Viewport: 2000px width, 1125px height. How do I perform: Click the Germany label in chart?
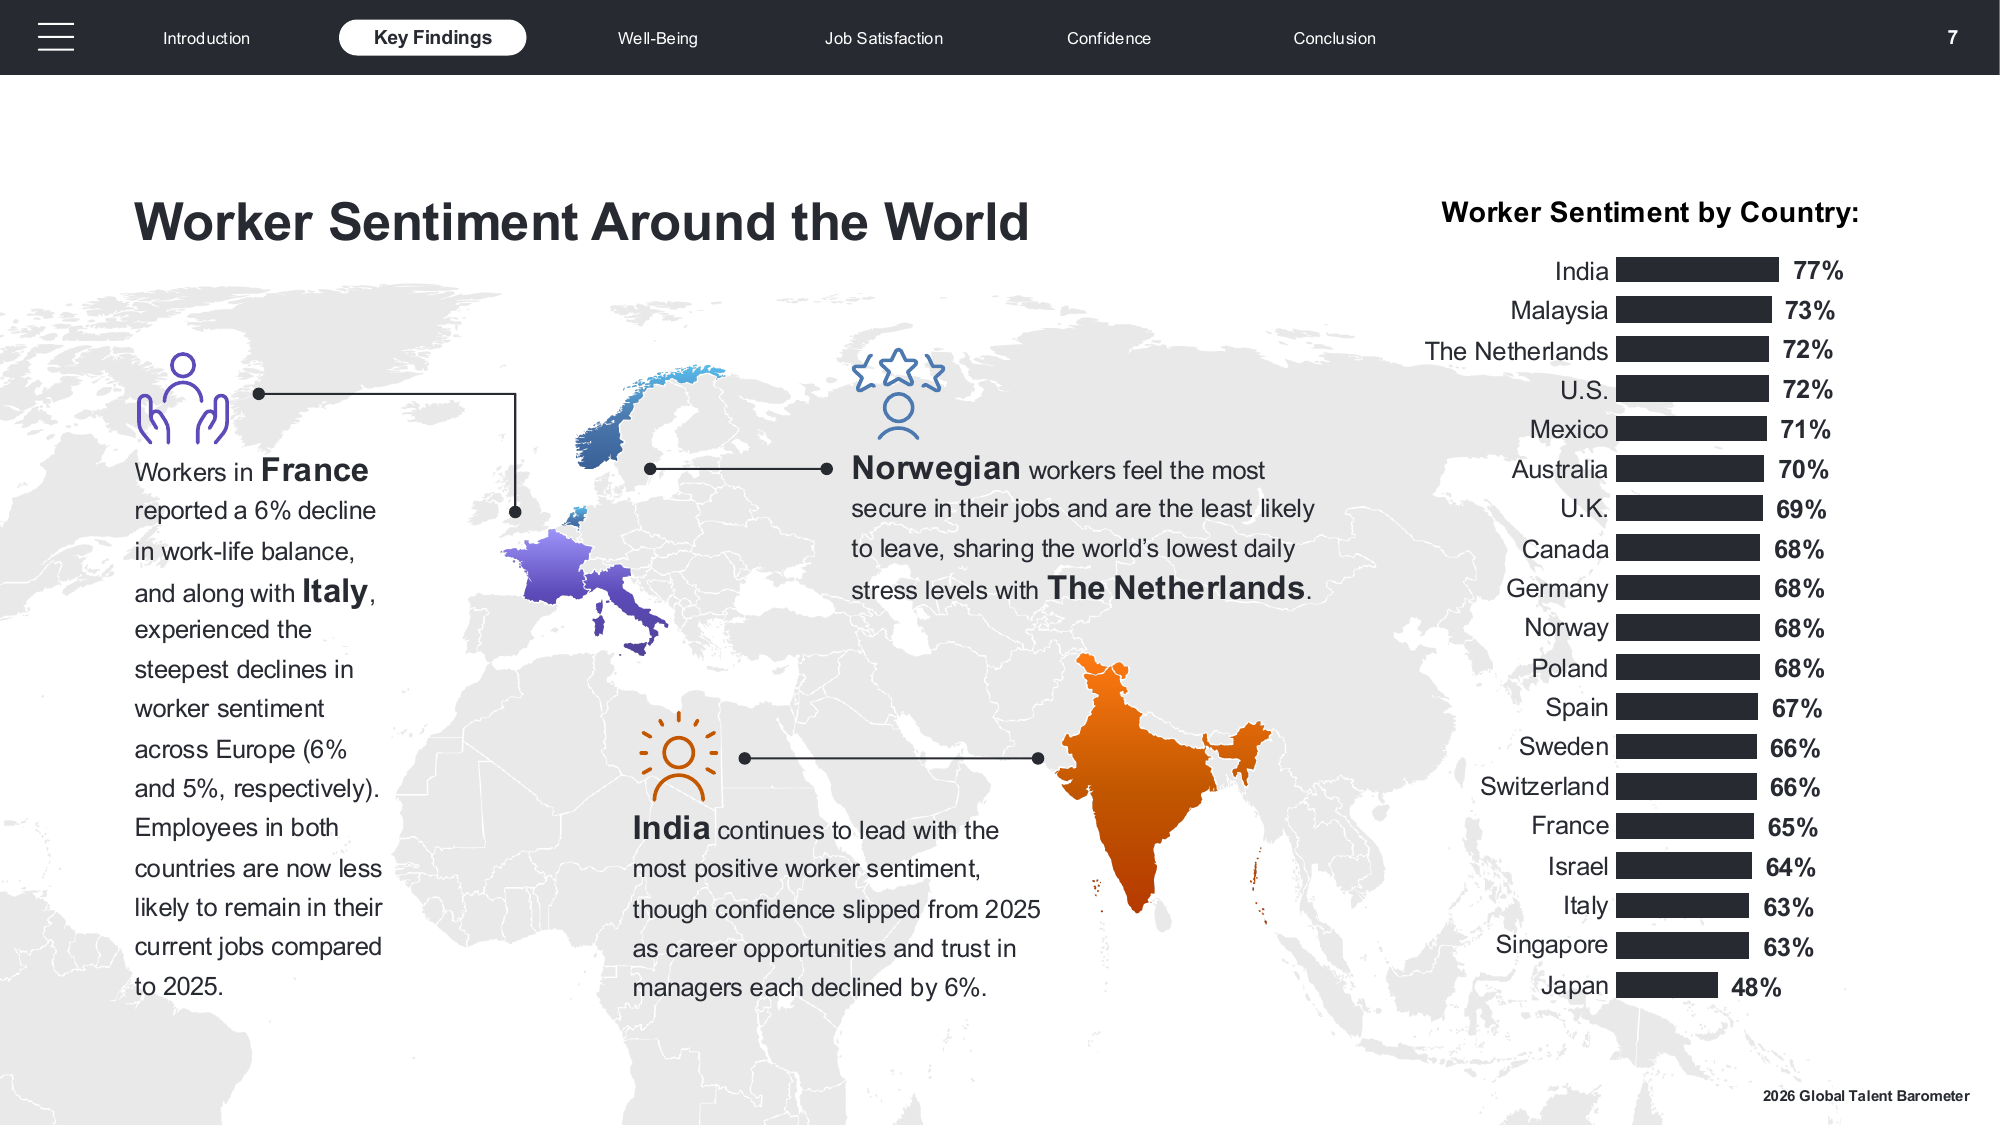pyautogui.click(x=1557, y=589)
